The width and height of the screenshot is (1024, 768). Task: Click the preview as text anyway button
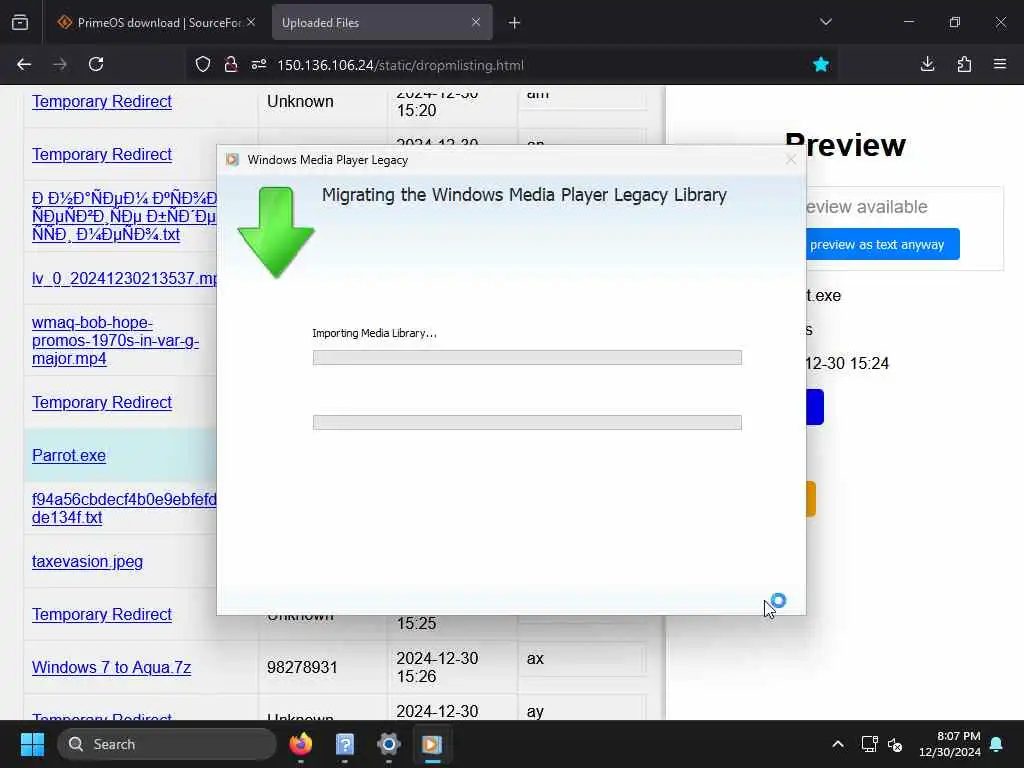(881, 244)
